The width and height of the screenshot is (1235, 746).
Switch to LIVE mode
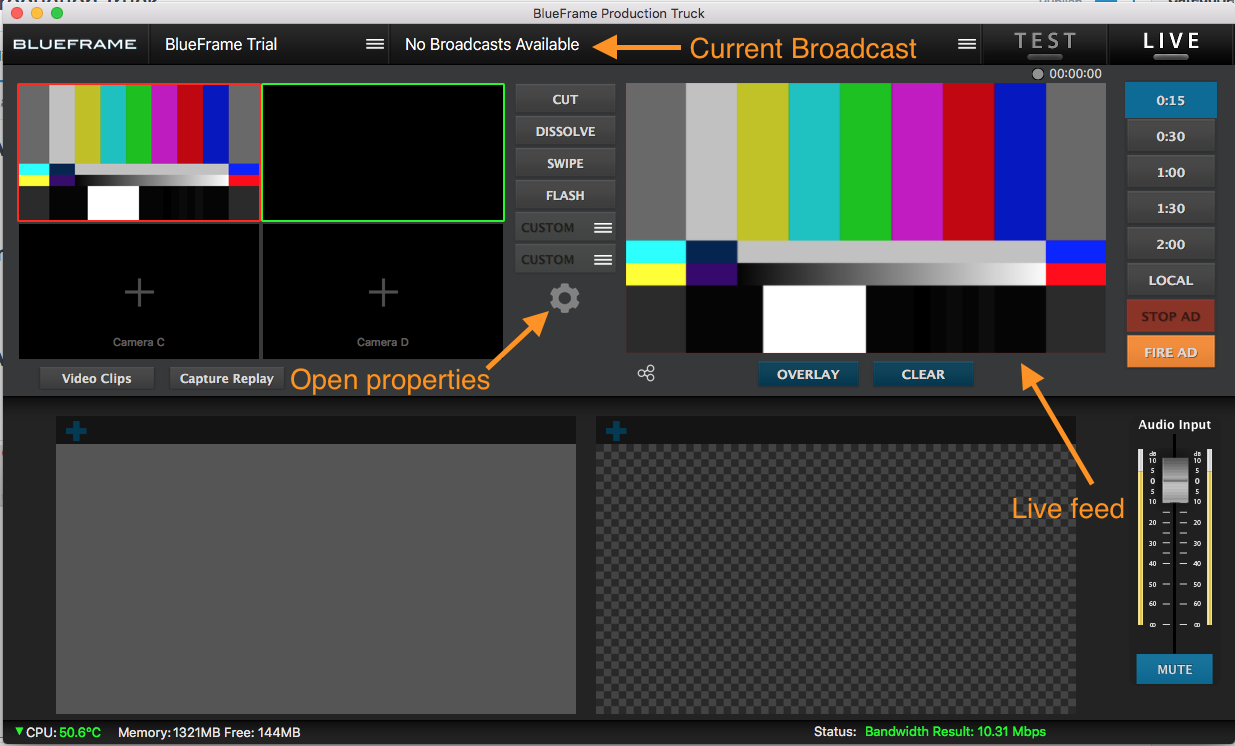pyautogui.click(x=1171, y=44)
